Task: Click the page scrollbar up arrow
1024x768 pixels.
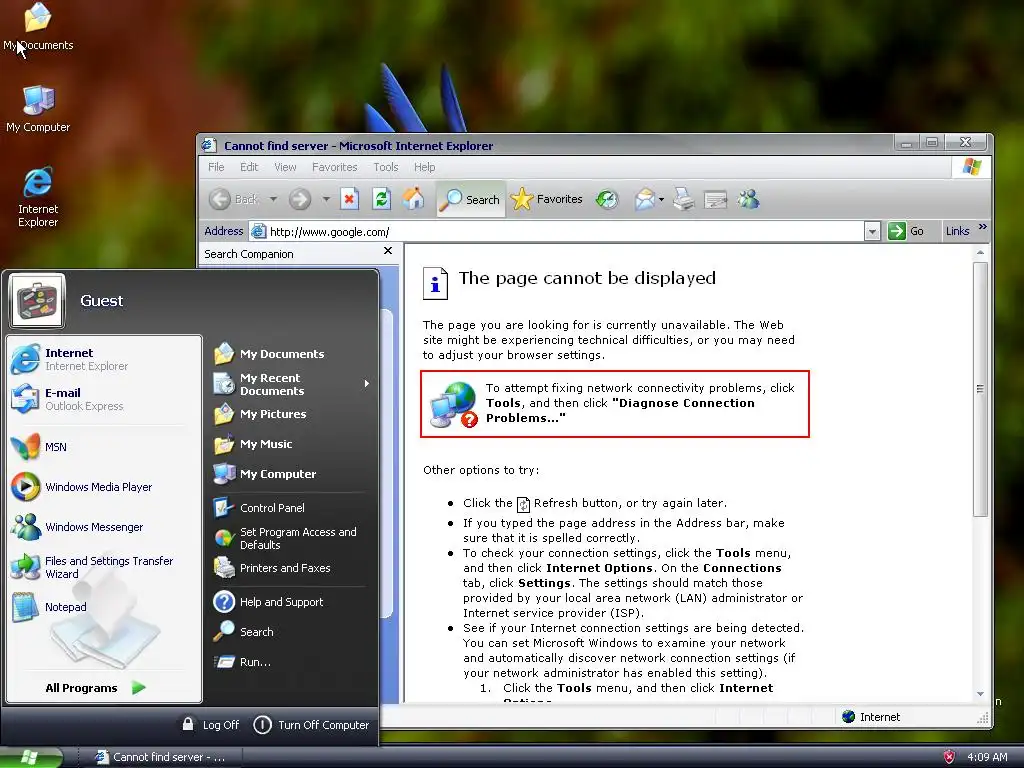Action: tap(980, 252)
